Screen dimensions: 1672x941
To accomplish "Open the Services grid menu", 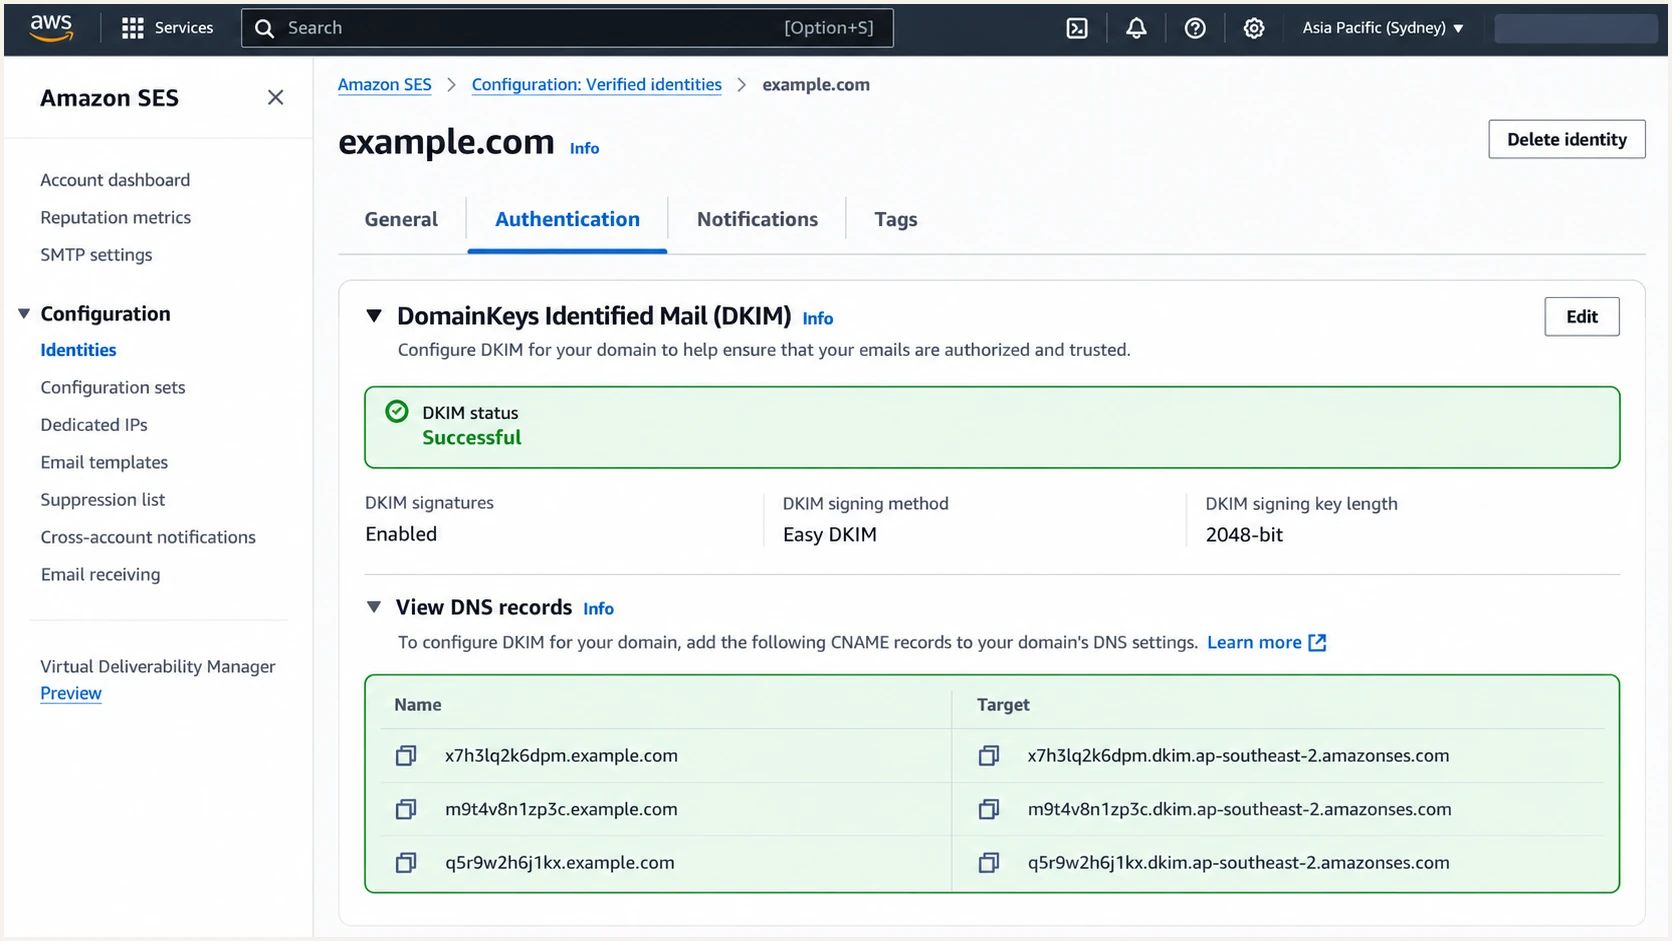I will tap(167, 28).
